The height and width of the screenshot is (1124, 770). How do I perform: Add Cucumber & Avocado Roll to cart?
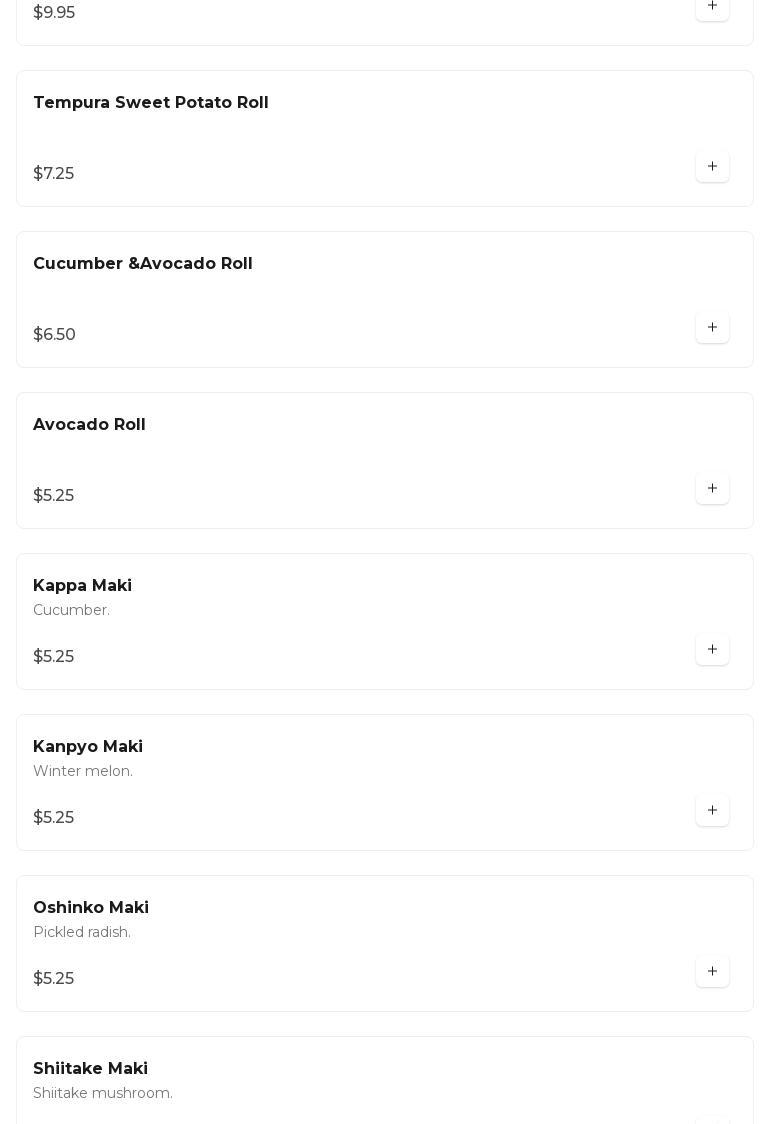(712, 328)
